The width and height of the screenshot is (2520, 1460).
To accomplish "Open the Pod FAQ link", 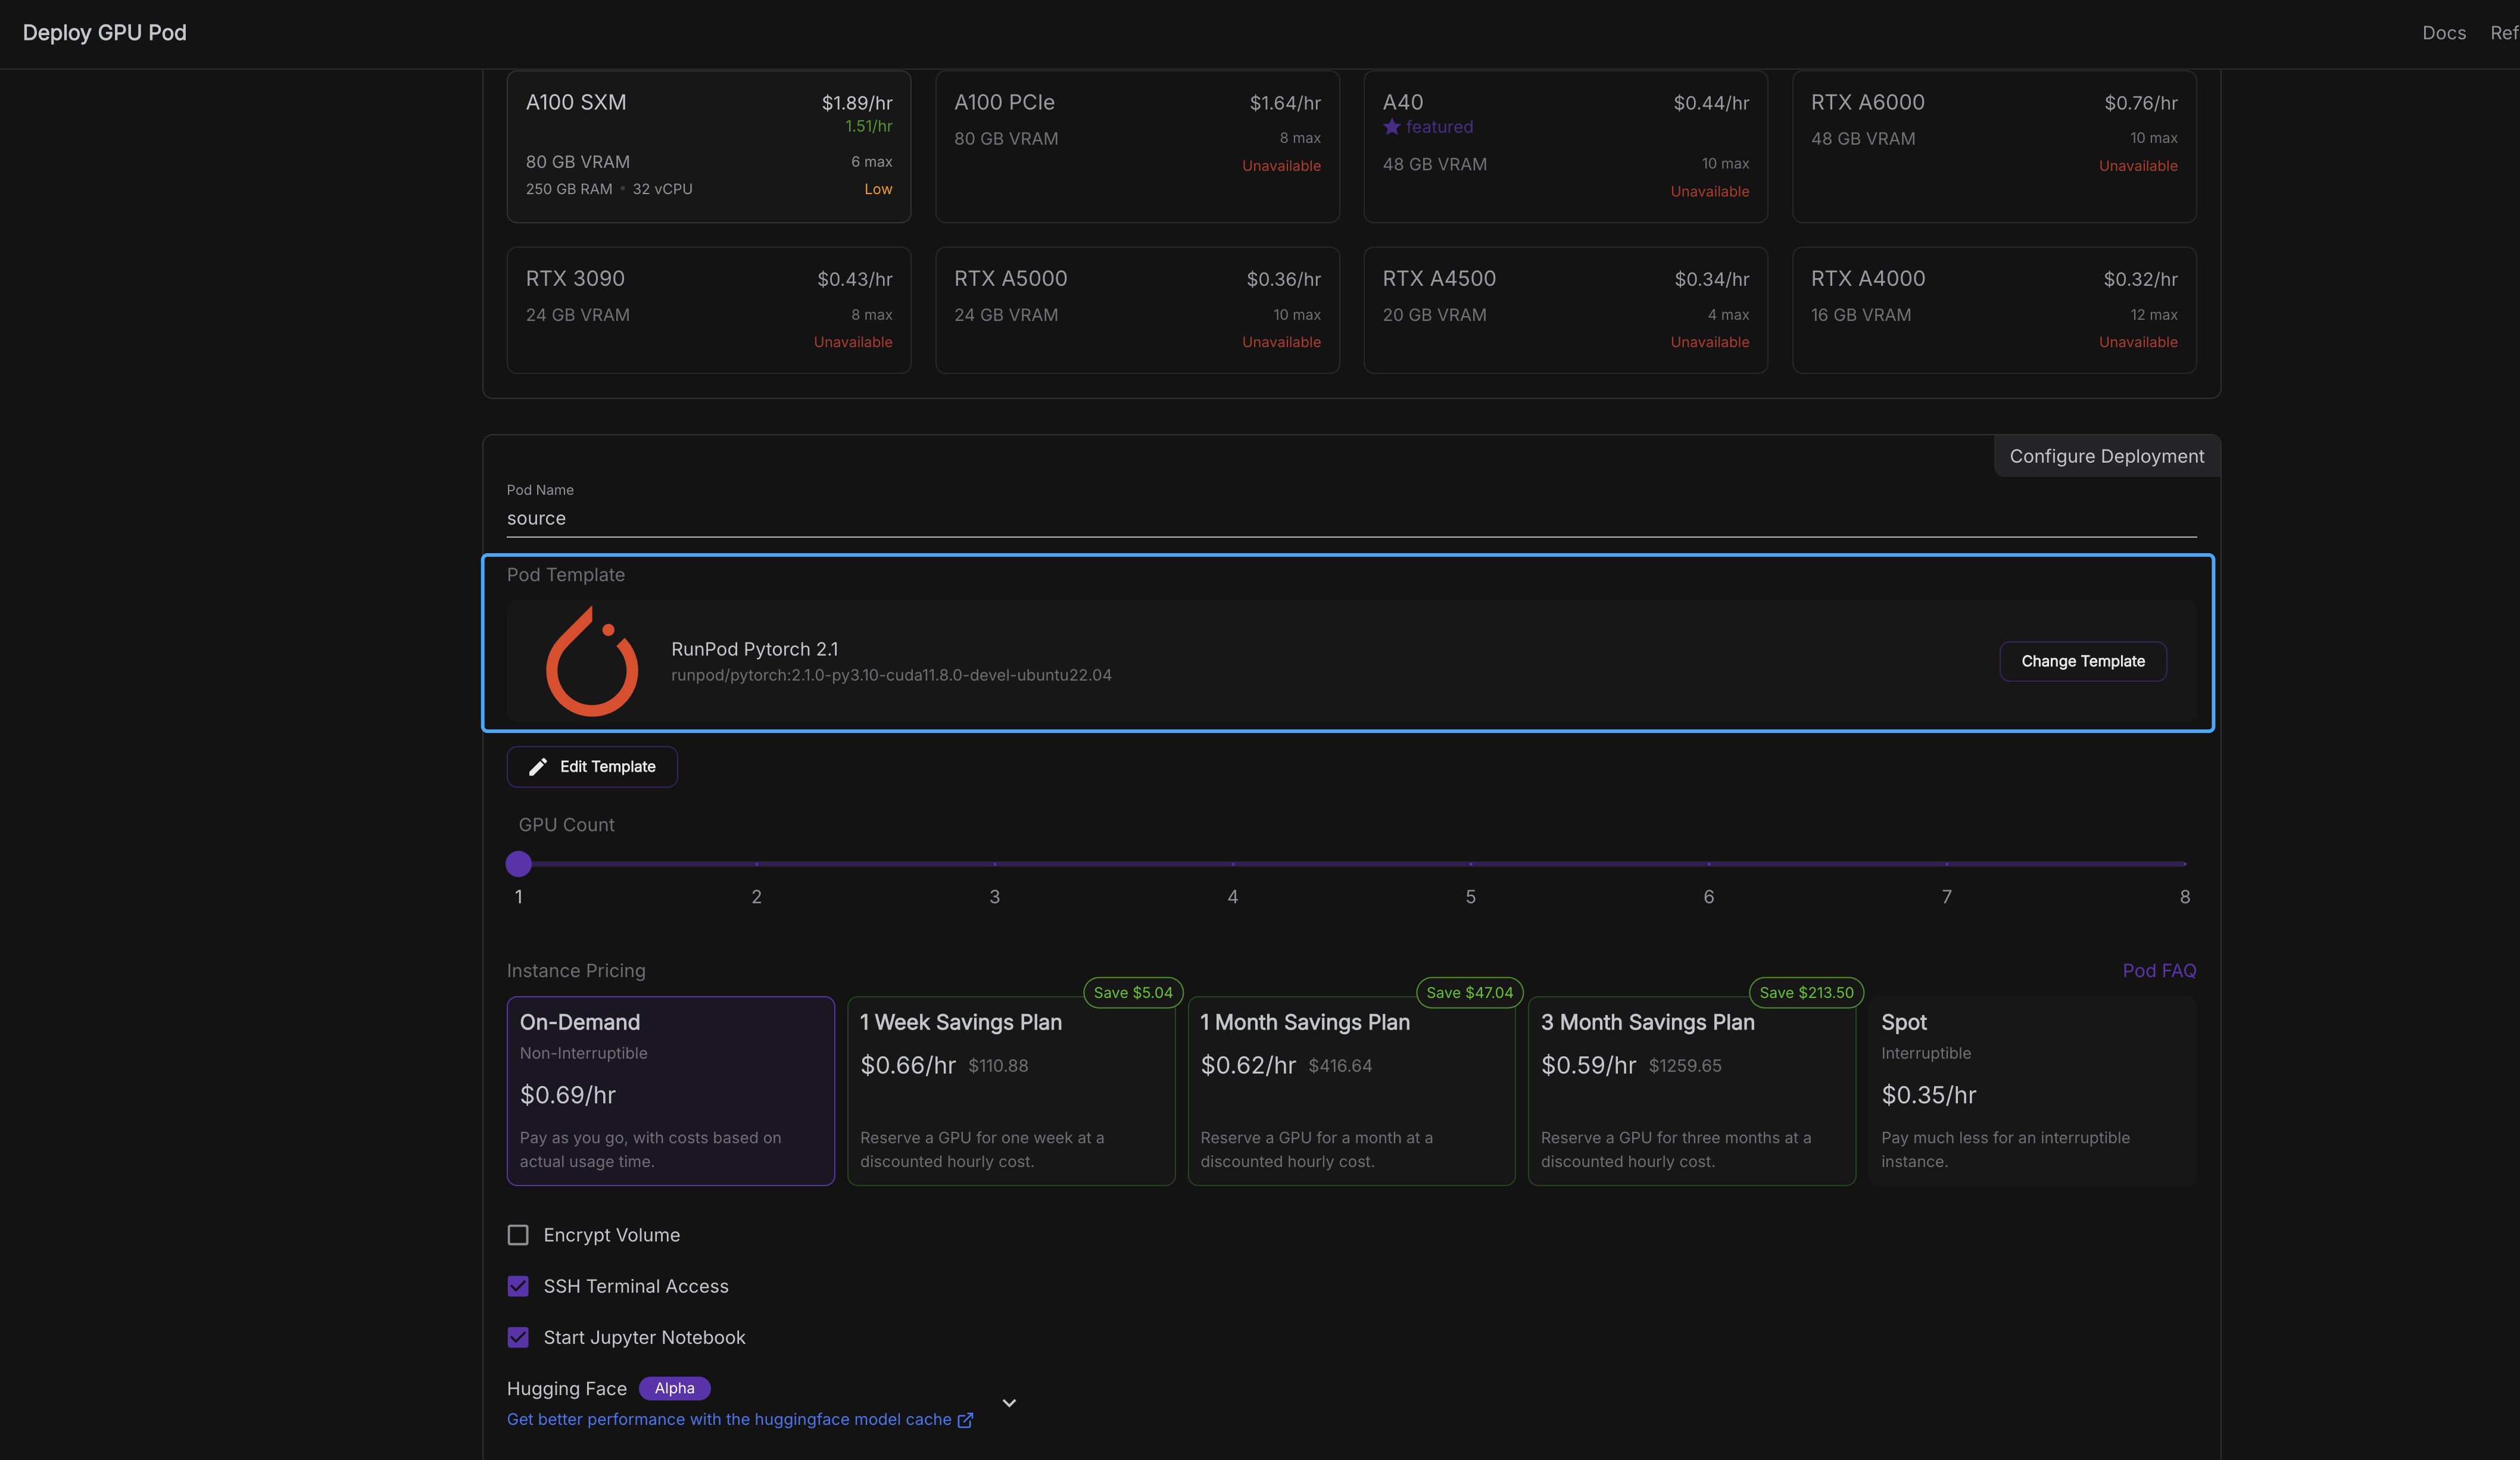I will (x=2159, y=971).
